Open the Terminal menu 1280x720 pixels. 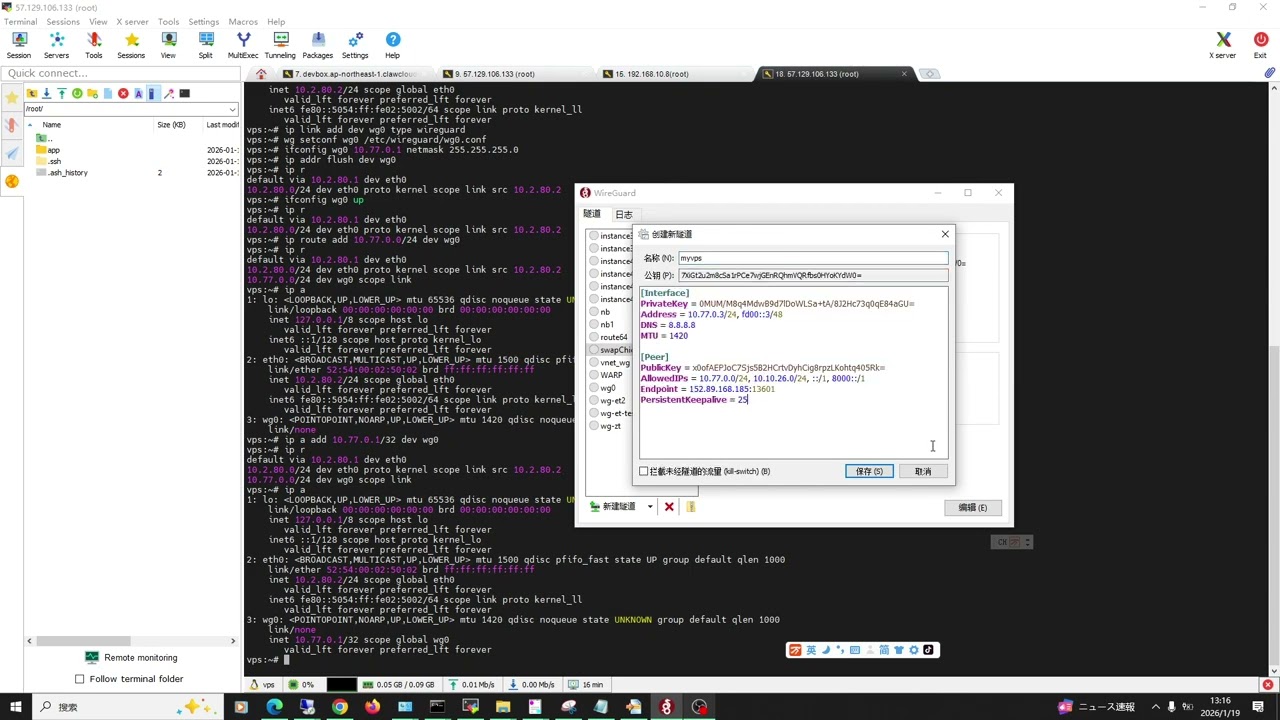pos(20,21)
